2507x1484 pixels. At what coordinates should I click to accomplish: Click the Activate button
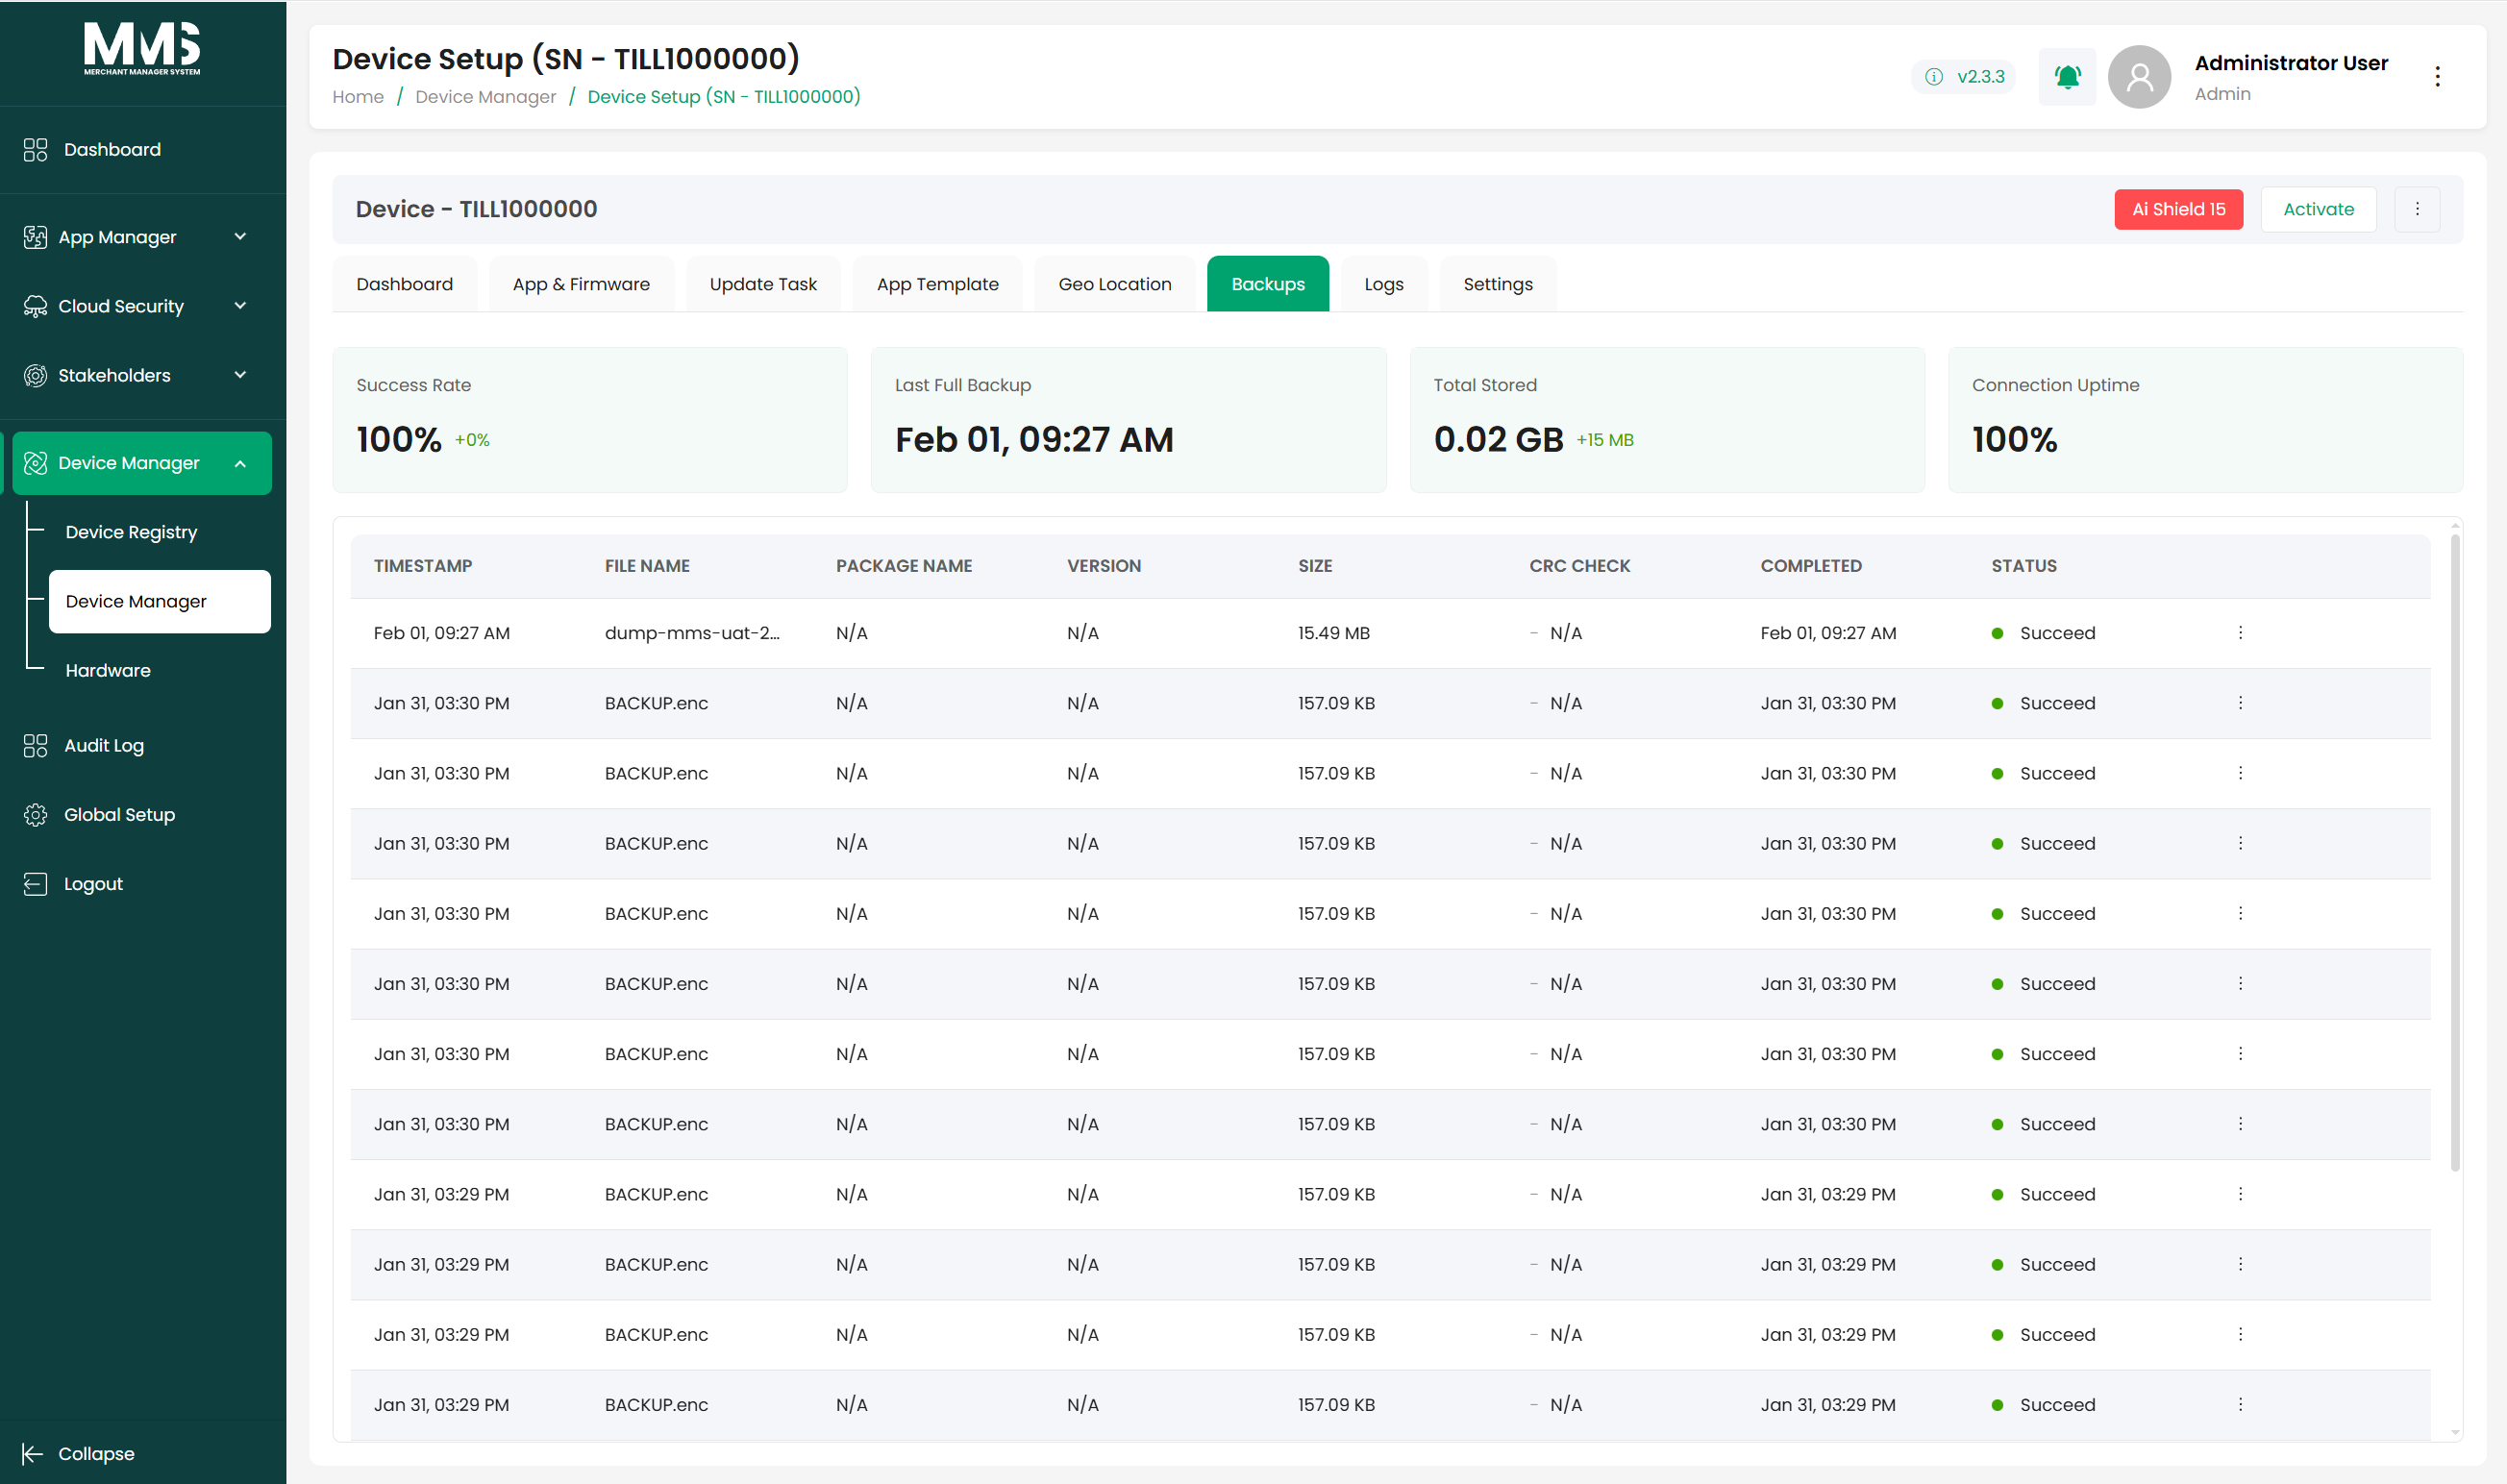pos(2318,209)
